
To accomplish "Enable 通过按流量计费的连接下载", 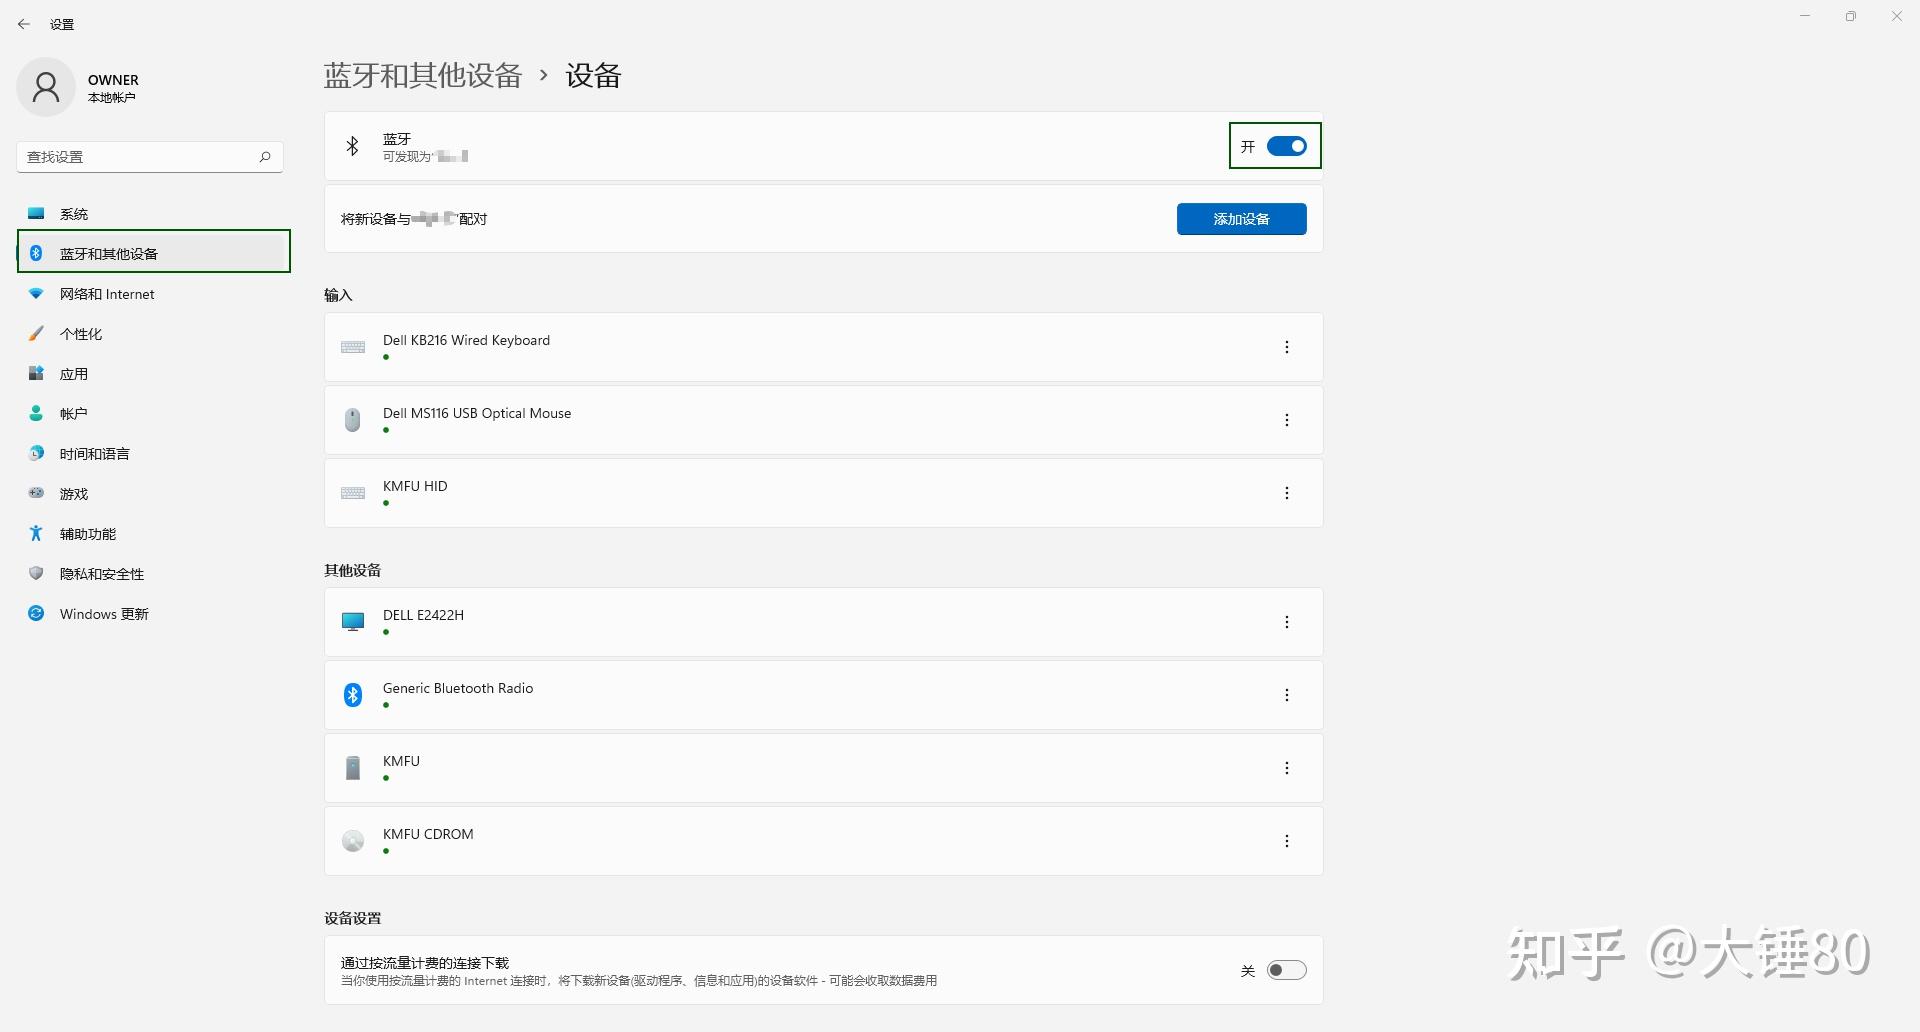I will click(1287, 969).
